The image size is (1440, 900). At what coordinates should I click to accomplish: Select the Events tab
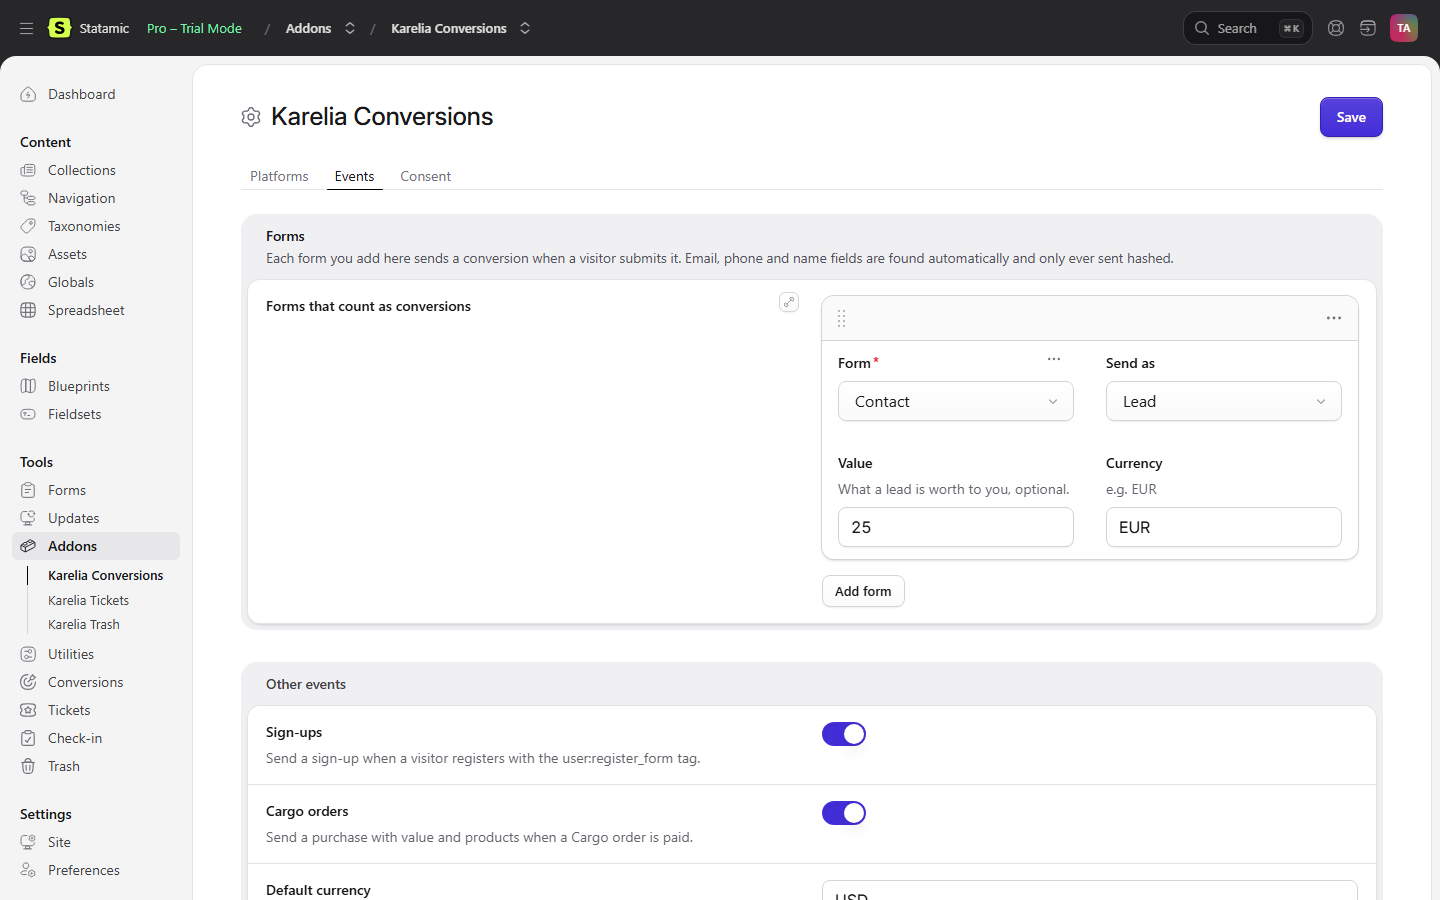(x=355, y=176)
